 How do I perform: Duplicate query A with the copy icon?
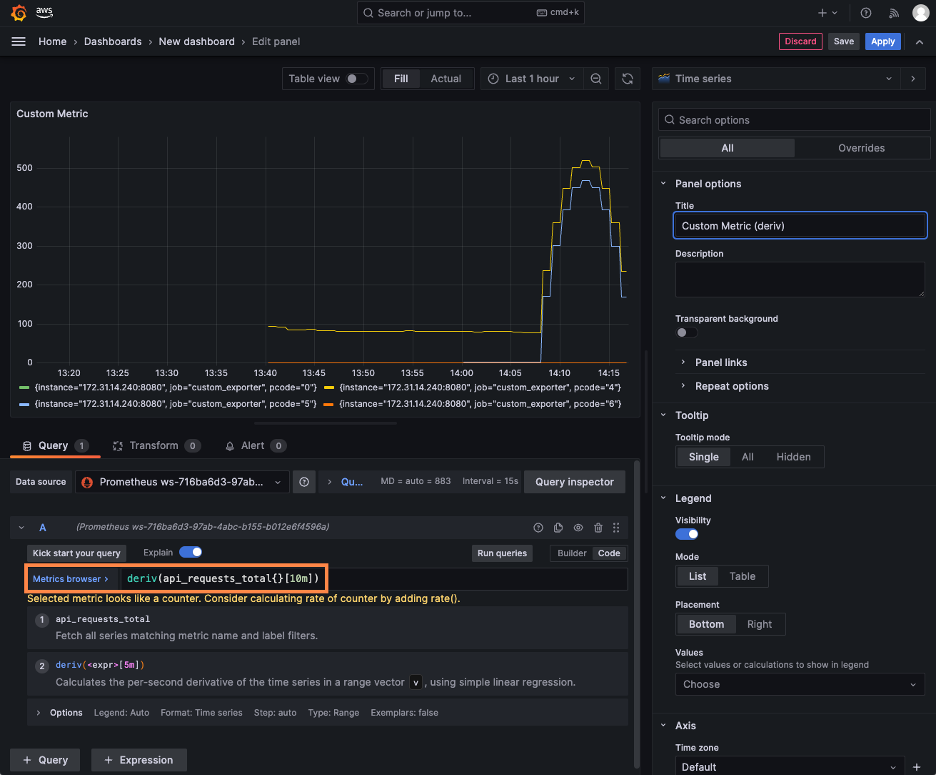point(558,527)
